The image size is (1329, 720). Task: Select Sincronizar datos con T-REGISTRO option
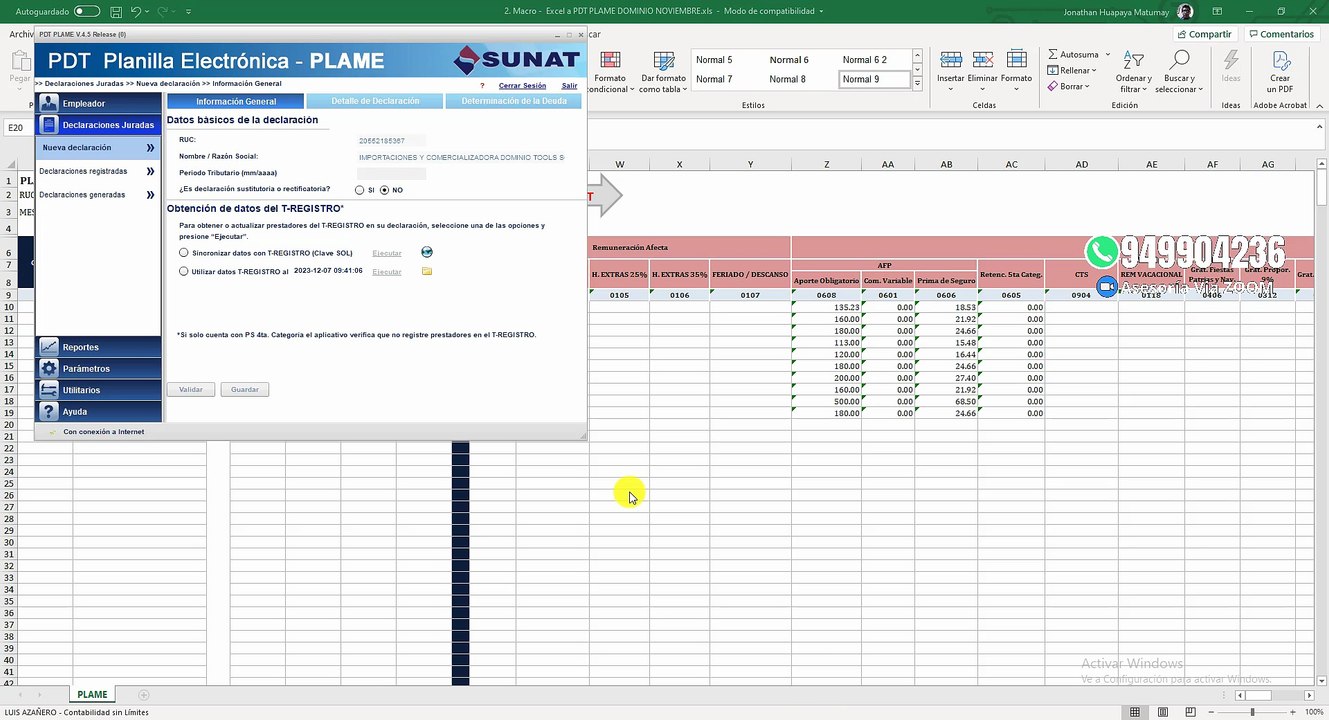point(183,253)
